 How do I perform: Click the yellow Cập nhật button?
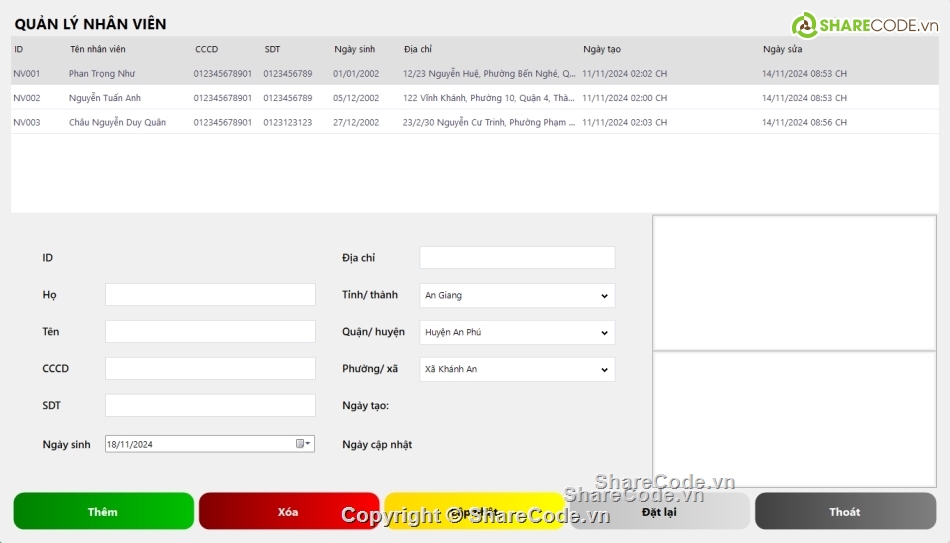tap(474, 511)
